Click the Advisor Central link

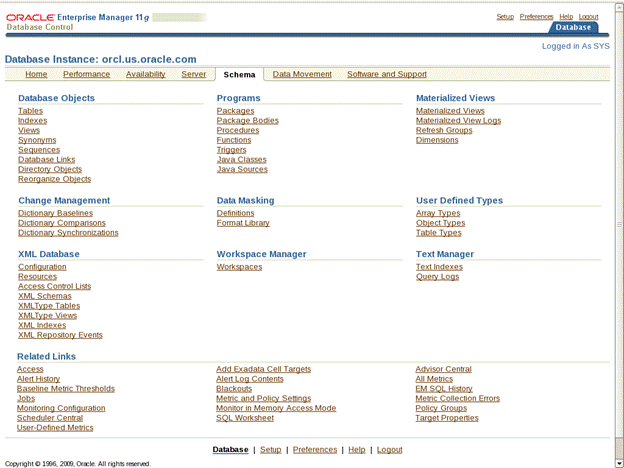click(x=443, y=369)
